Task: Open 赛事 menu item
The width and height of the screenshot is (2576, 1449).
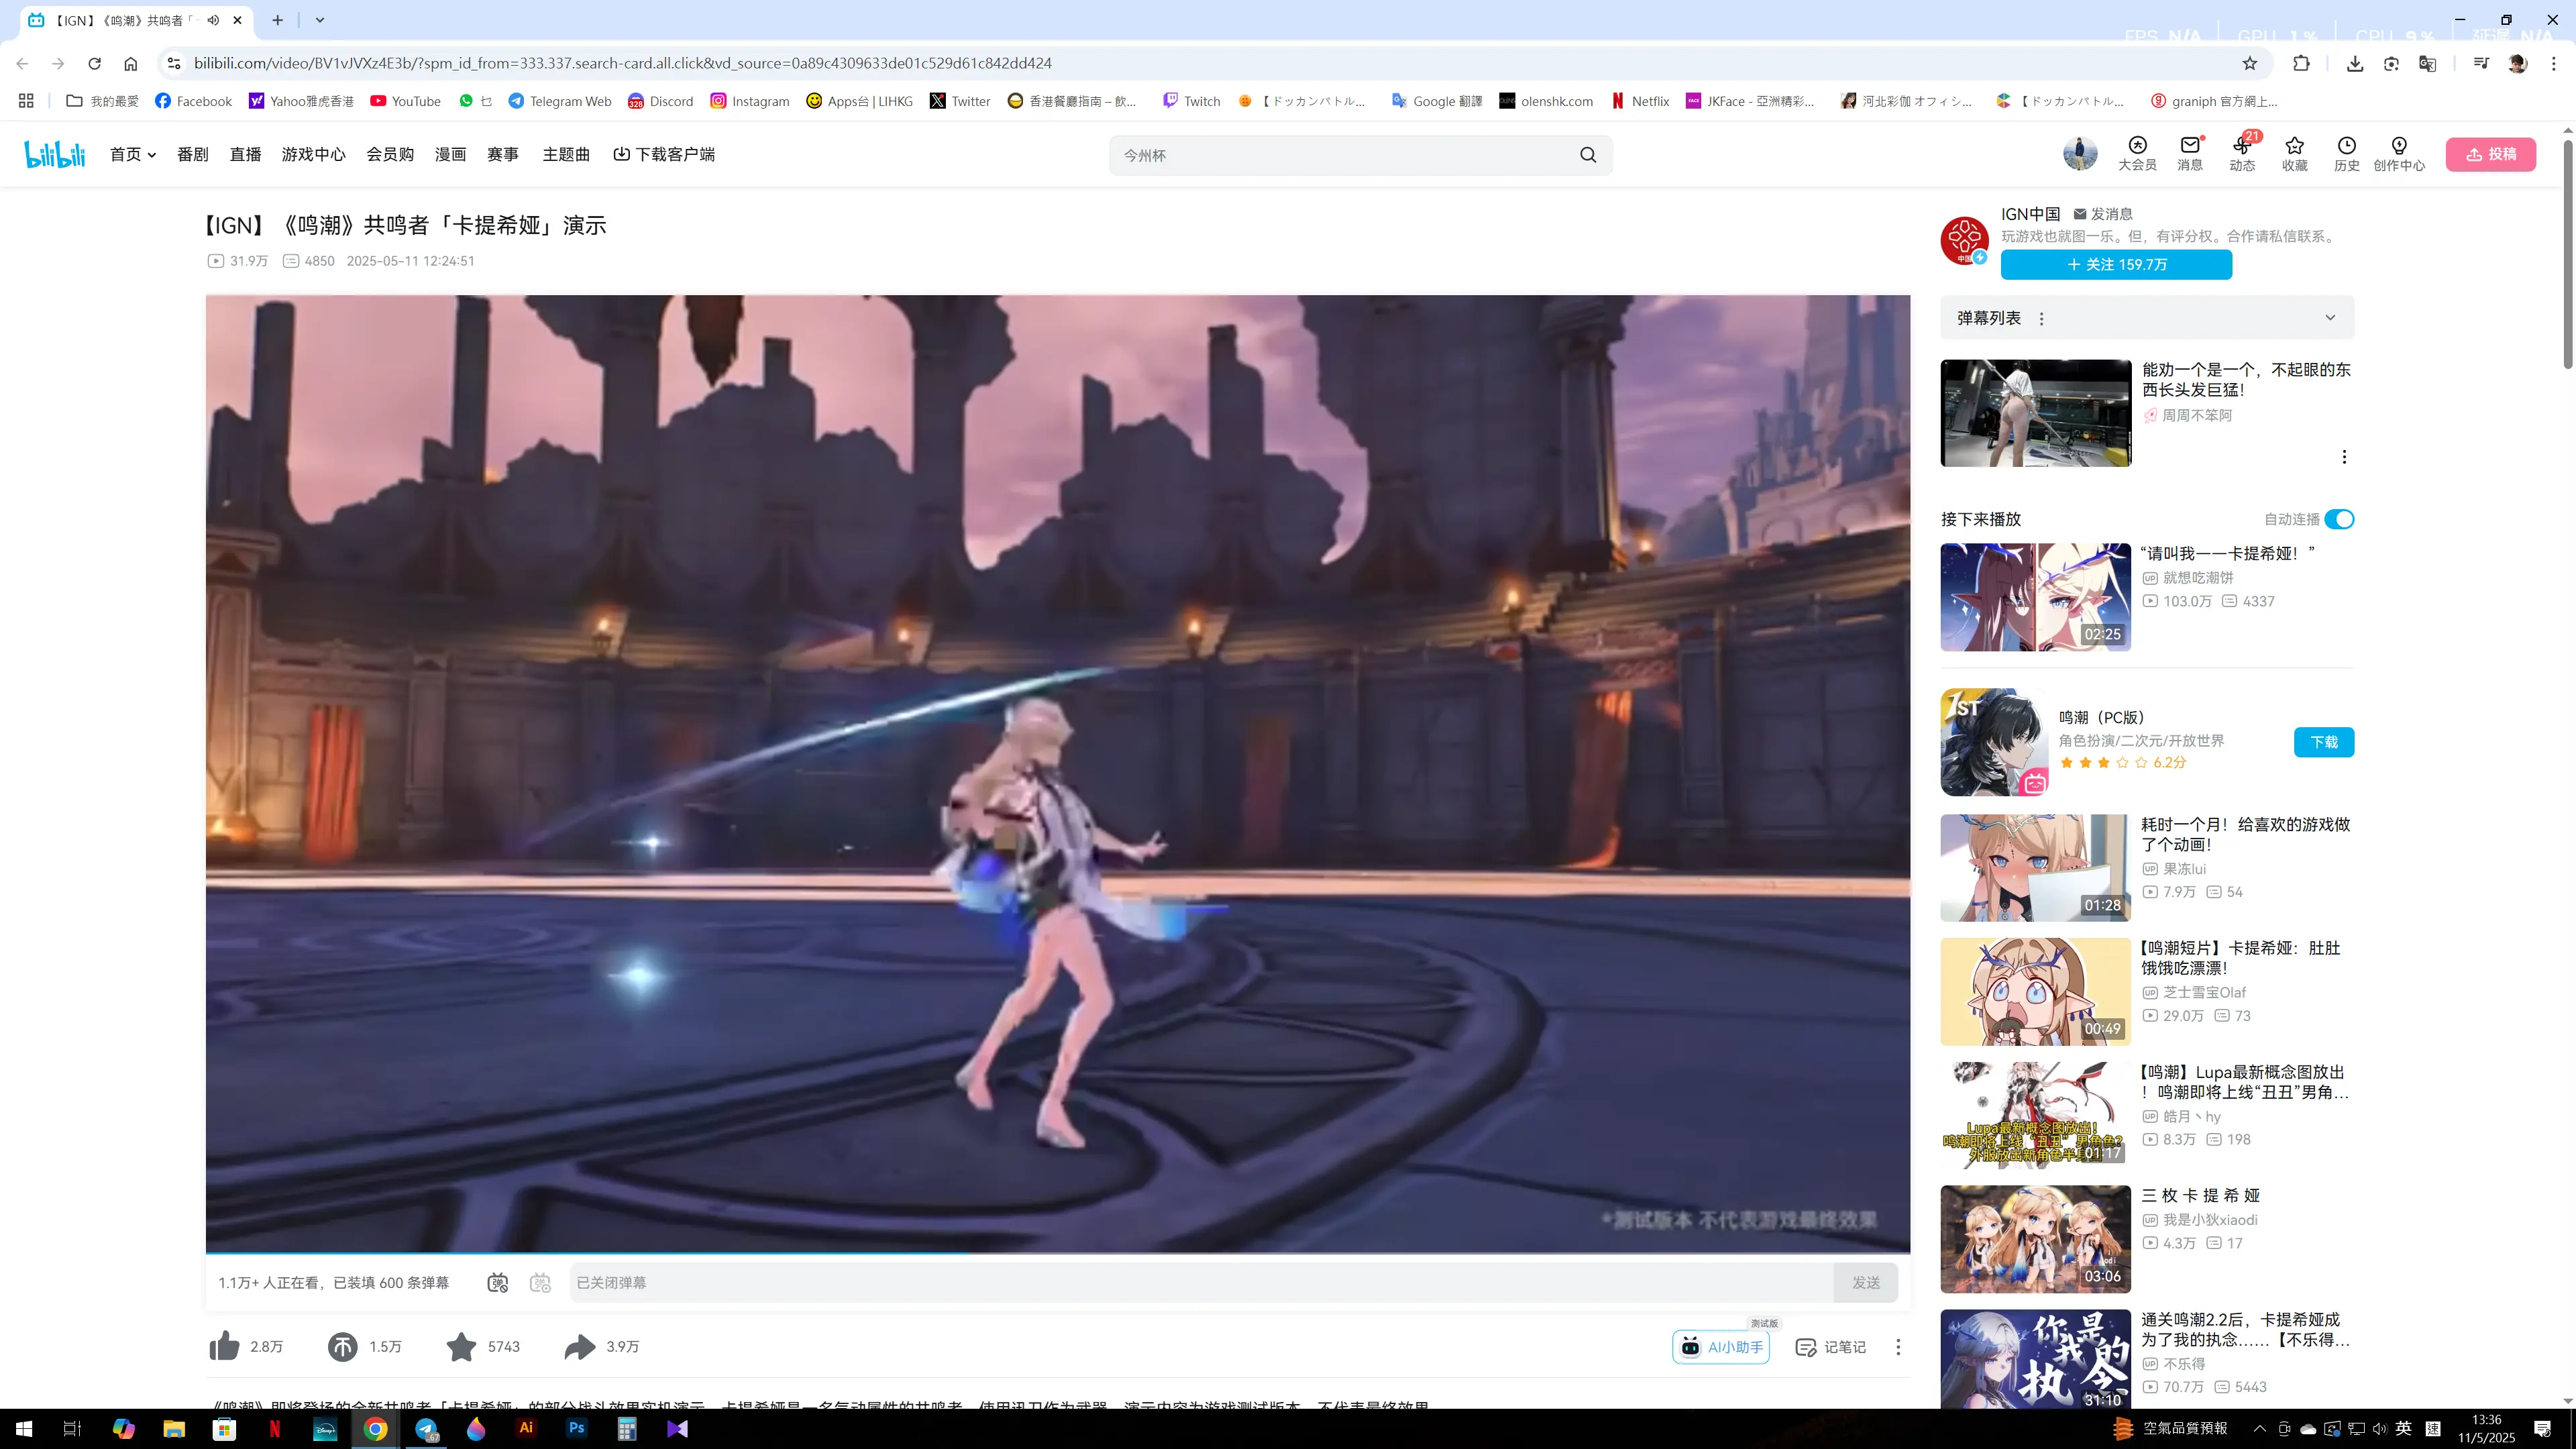Action: tap(502, 154)
